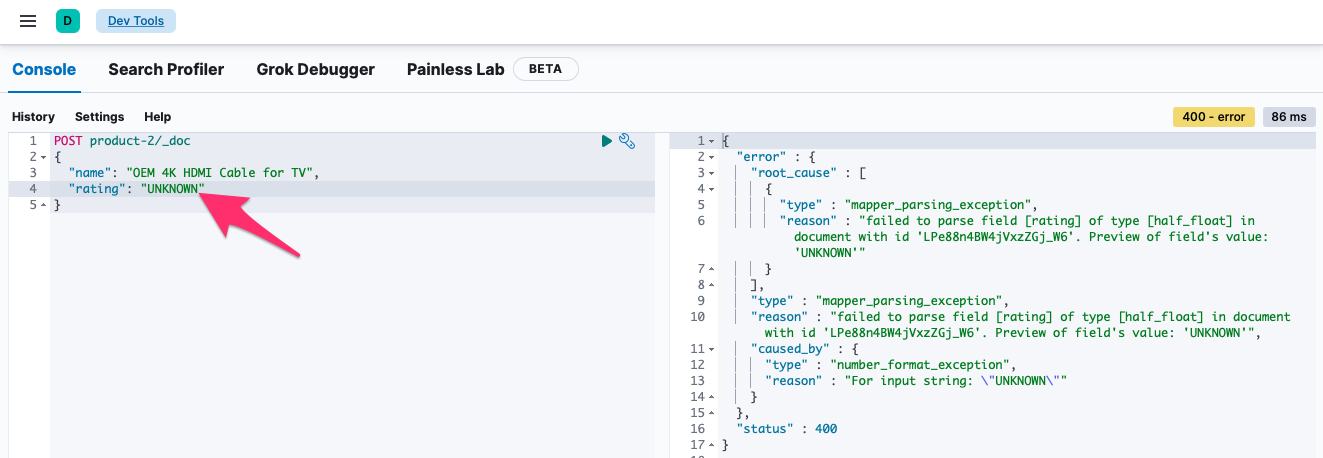1323x458 pixels.
Task: Select the Console tab
Action: pos(44,69)
